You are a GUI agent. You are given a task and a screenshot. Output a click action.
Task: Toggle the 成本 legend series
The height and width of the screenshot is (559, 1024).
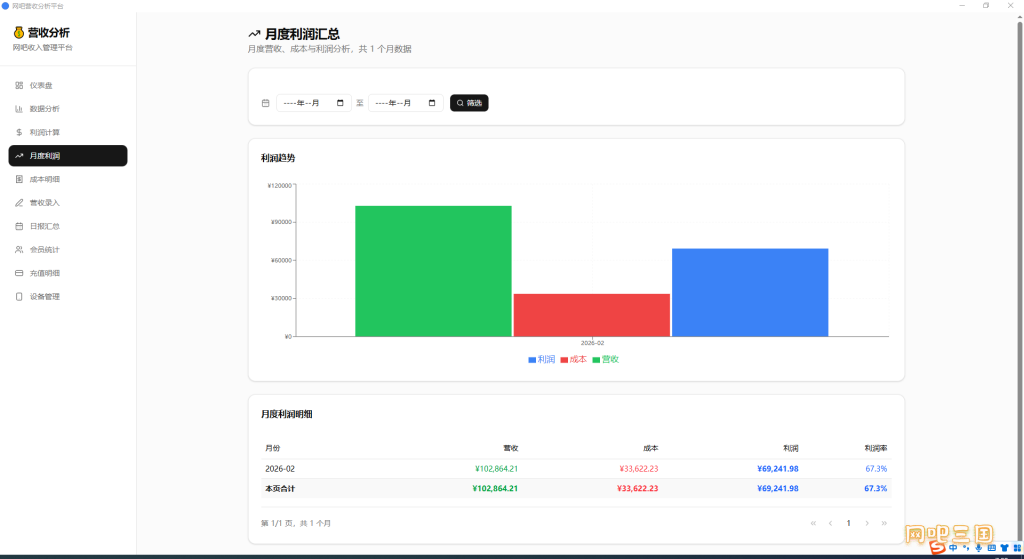tap(573, 359)
